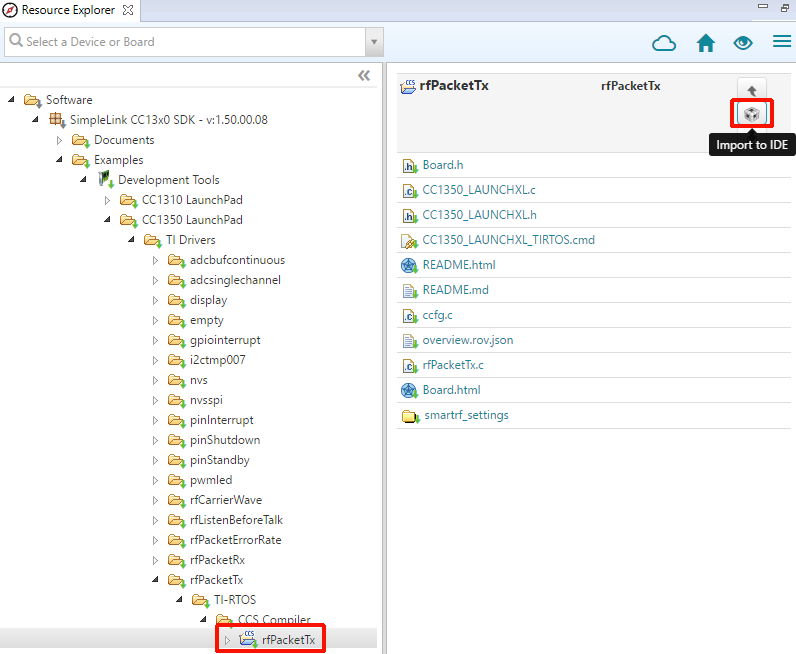Click the SimpleLink SDK package icon
Screen dimensions: 796x654
[x=57, y=120]
